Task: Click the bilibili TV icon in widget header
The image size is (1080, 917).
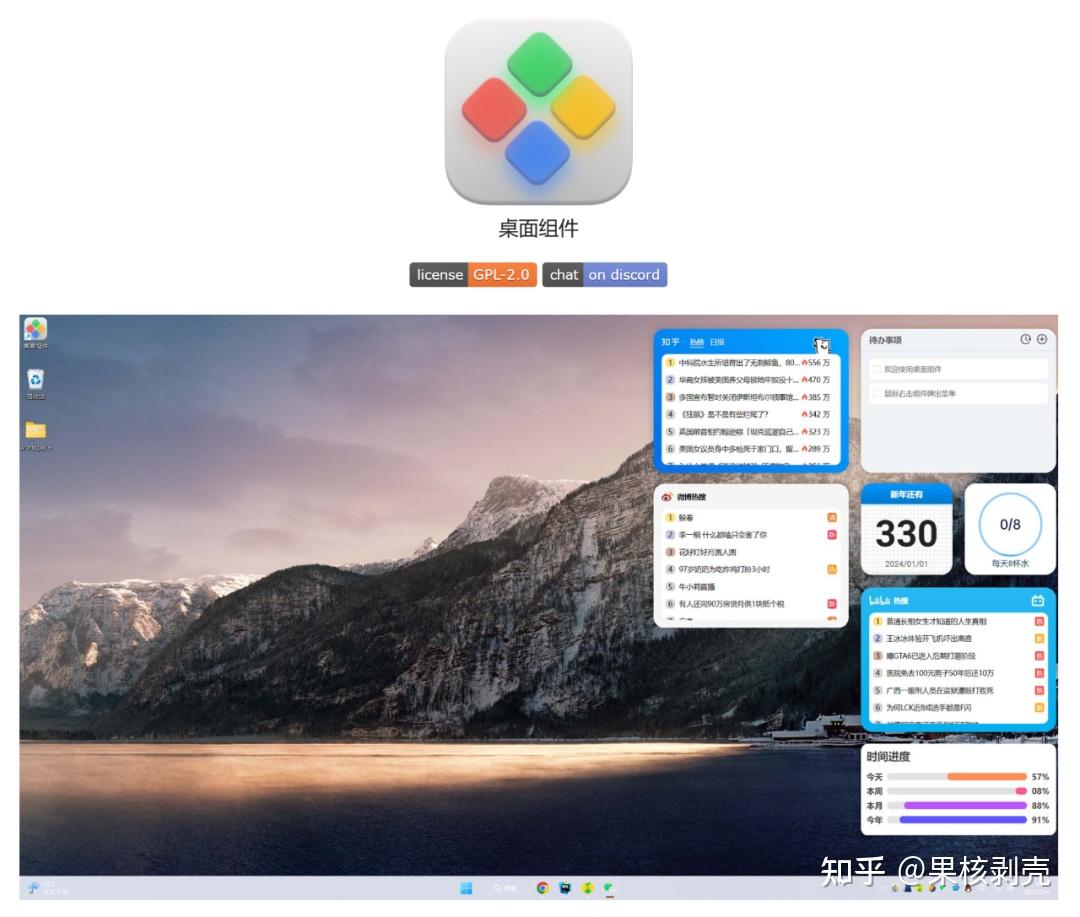Action: [1038, 600]
